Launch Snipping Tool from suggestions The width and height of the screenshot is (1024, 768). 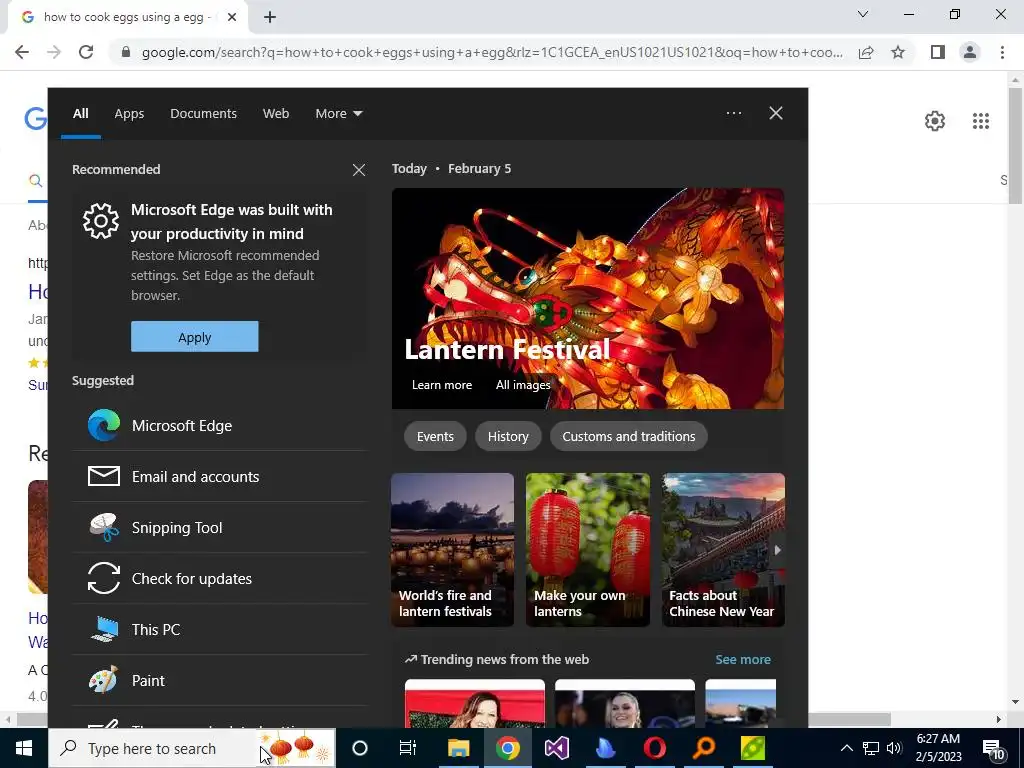click(x=219, y=528)
